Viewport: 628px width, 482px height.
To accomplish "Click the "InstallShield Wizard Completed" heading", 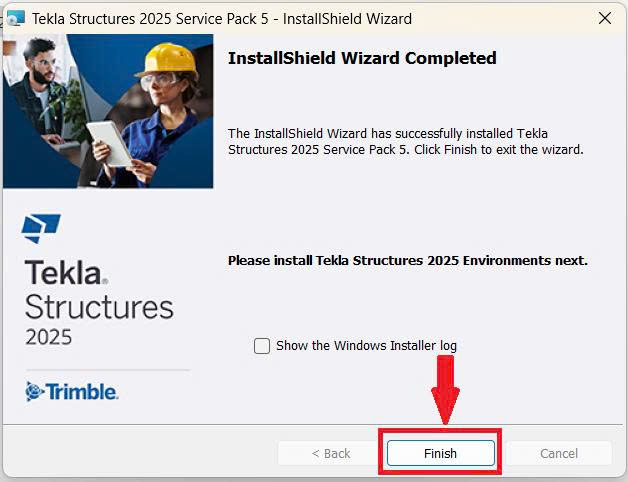I will pos(362,58).
